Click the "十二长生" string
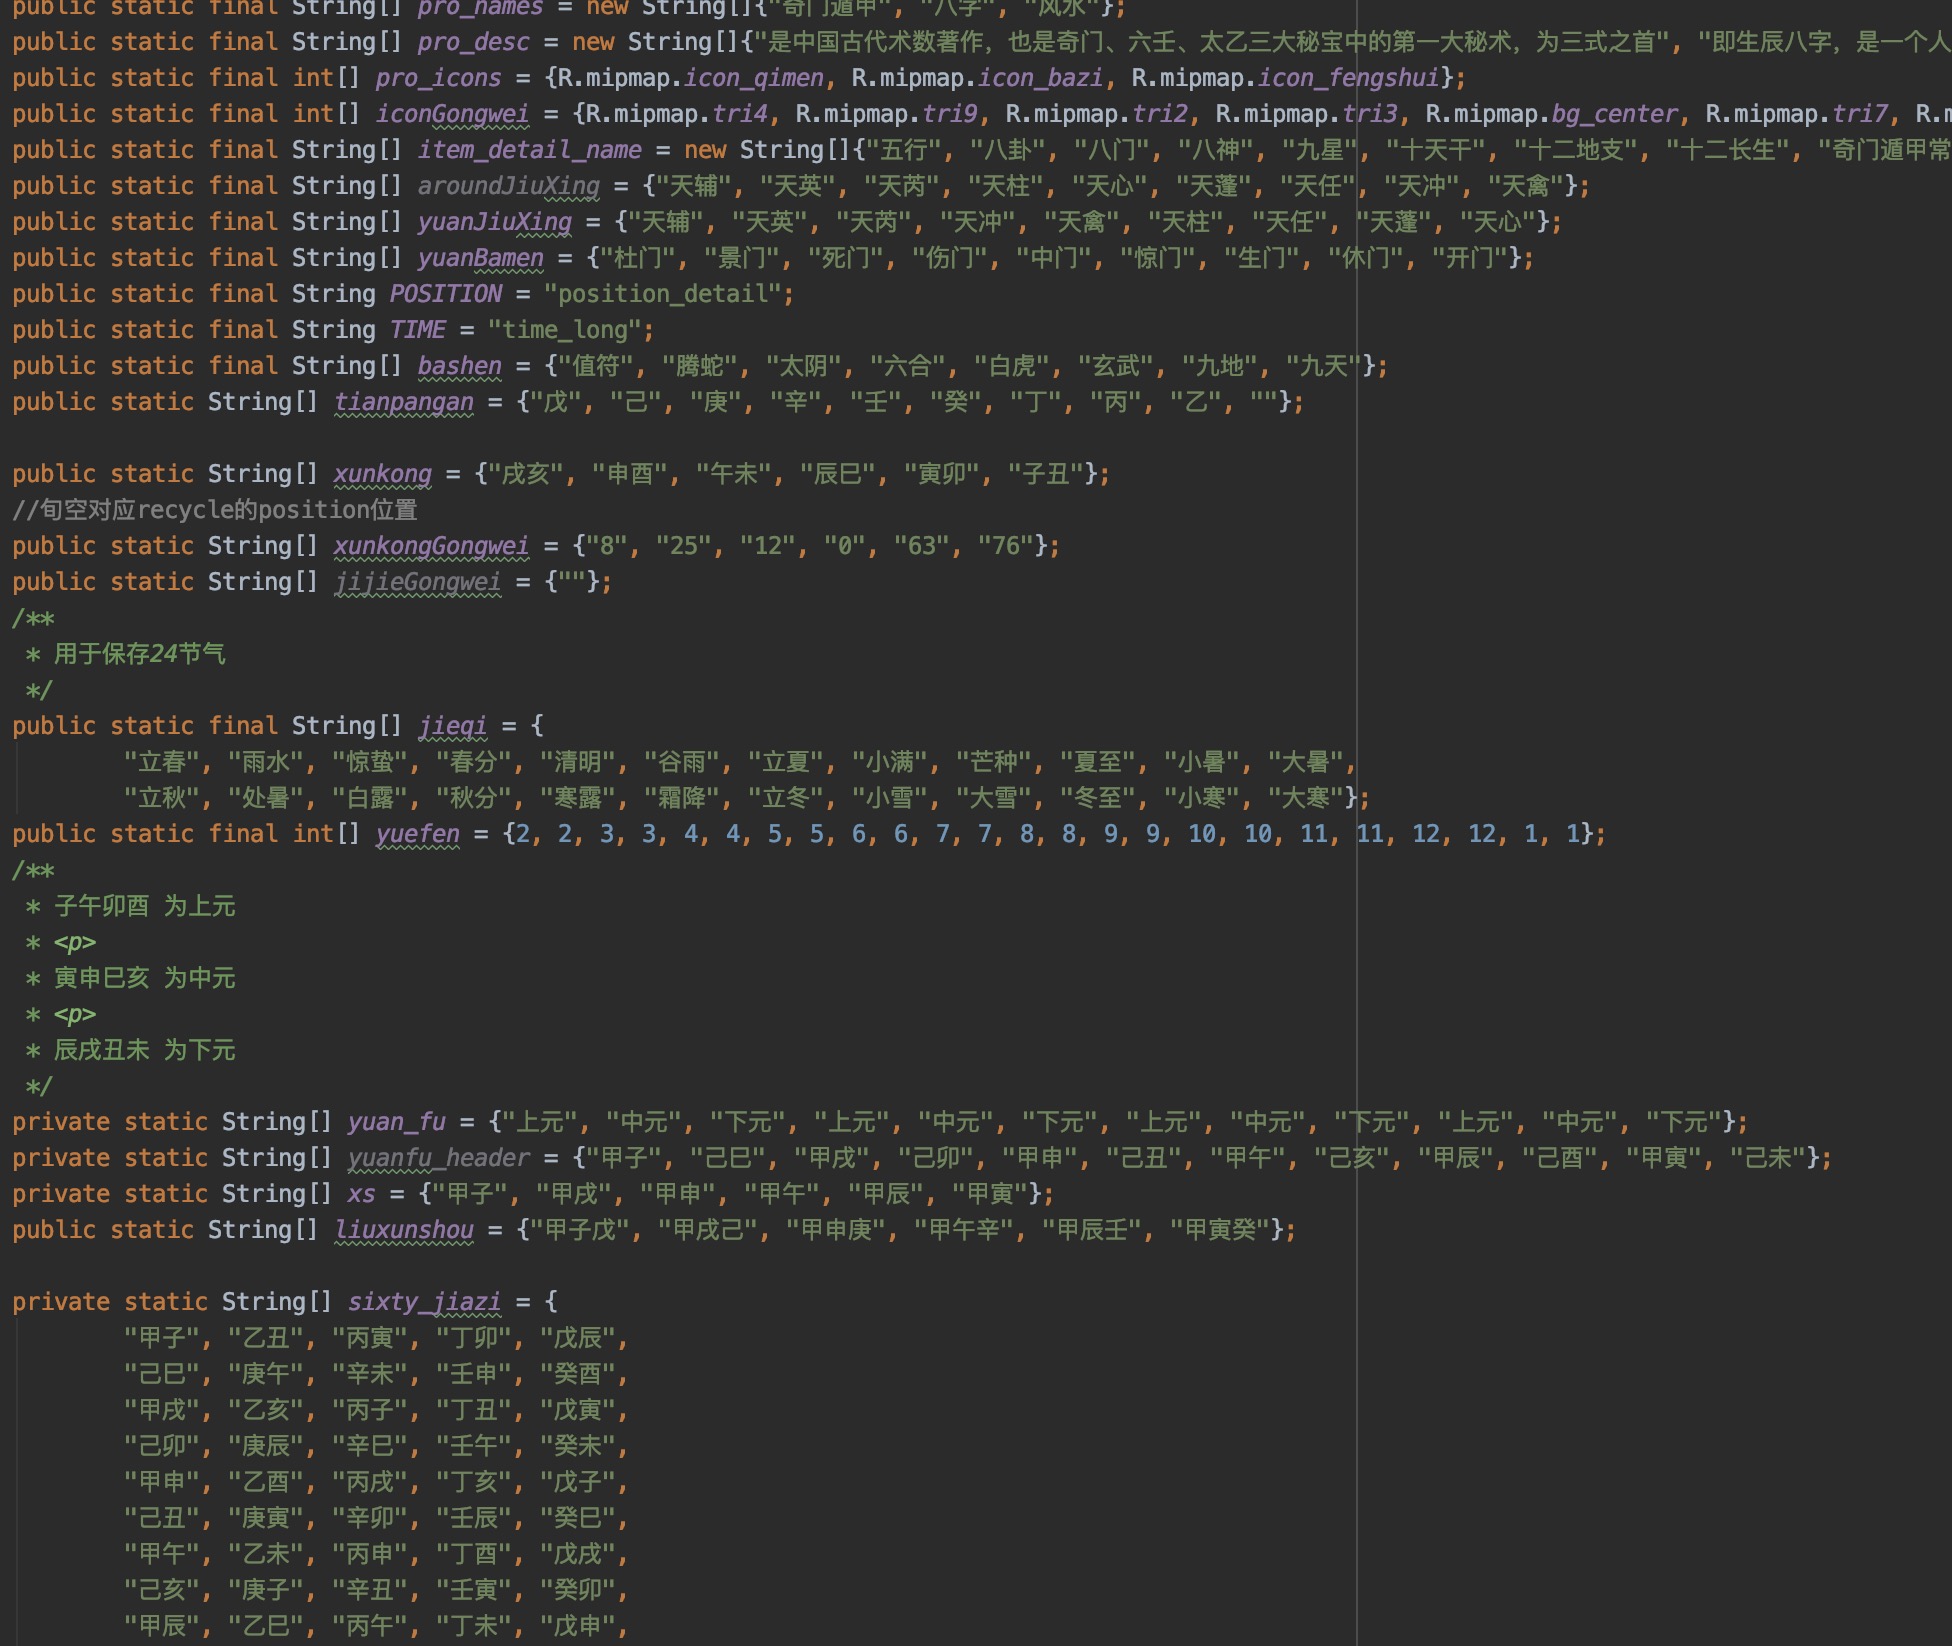Image resolution: width=1952 pixels, height=1646 pixels. [1728, 150]
